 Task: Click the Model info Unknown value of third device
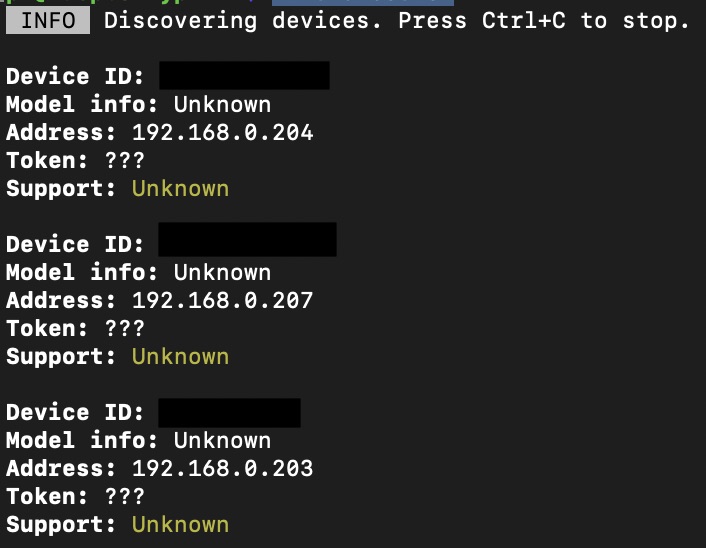coord(222,440)
